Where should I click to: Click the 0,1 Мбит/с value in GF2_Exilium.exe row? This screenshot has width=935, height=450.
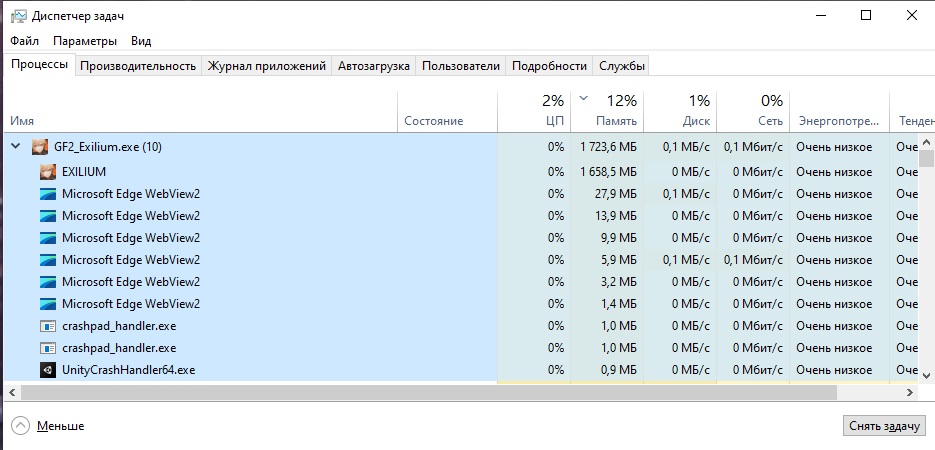(754, 147)
